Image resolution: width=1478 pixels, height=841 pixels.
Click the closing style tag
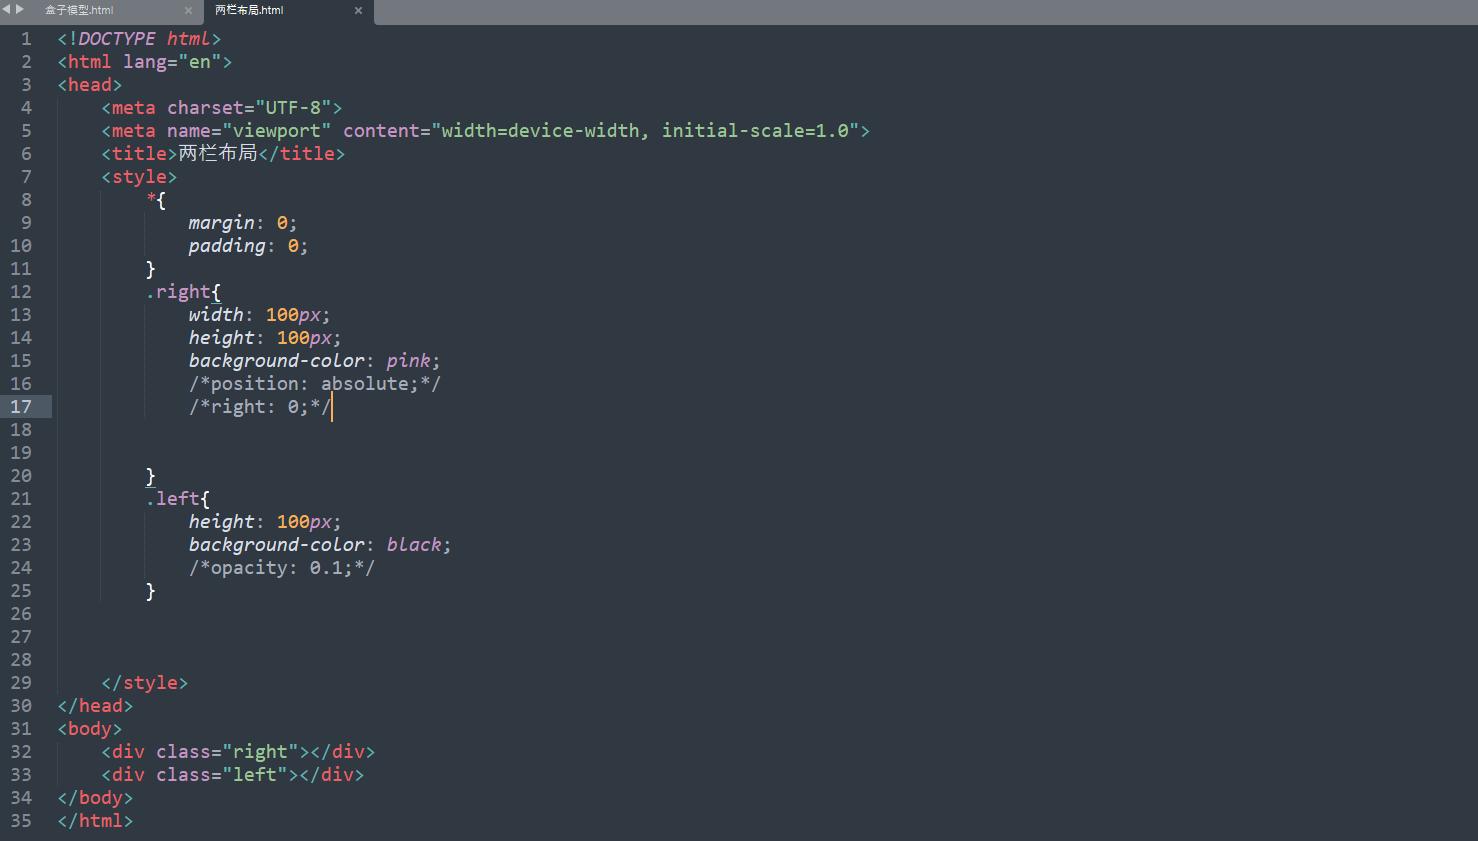[x=145, y=683]
